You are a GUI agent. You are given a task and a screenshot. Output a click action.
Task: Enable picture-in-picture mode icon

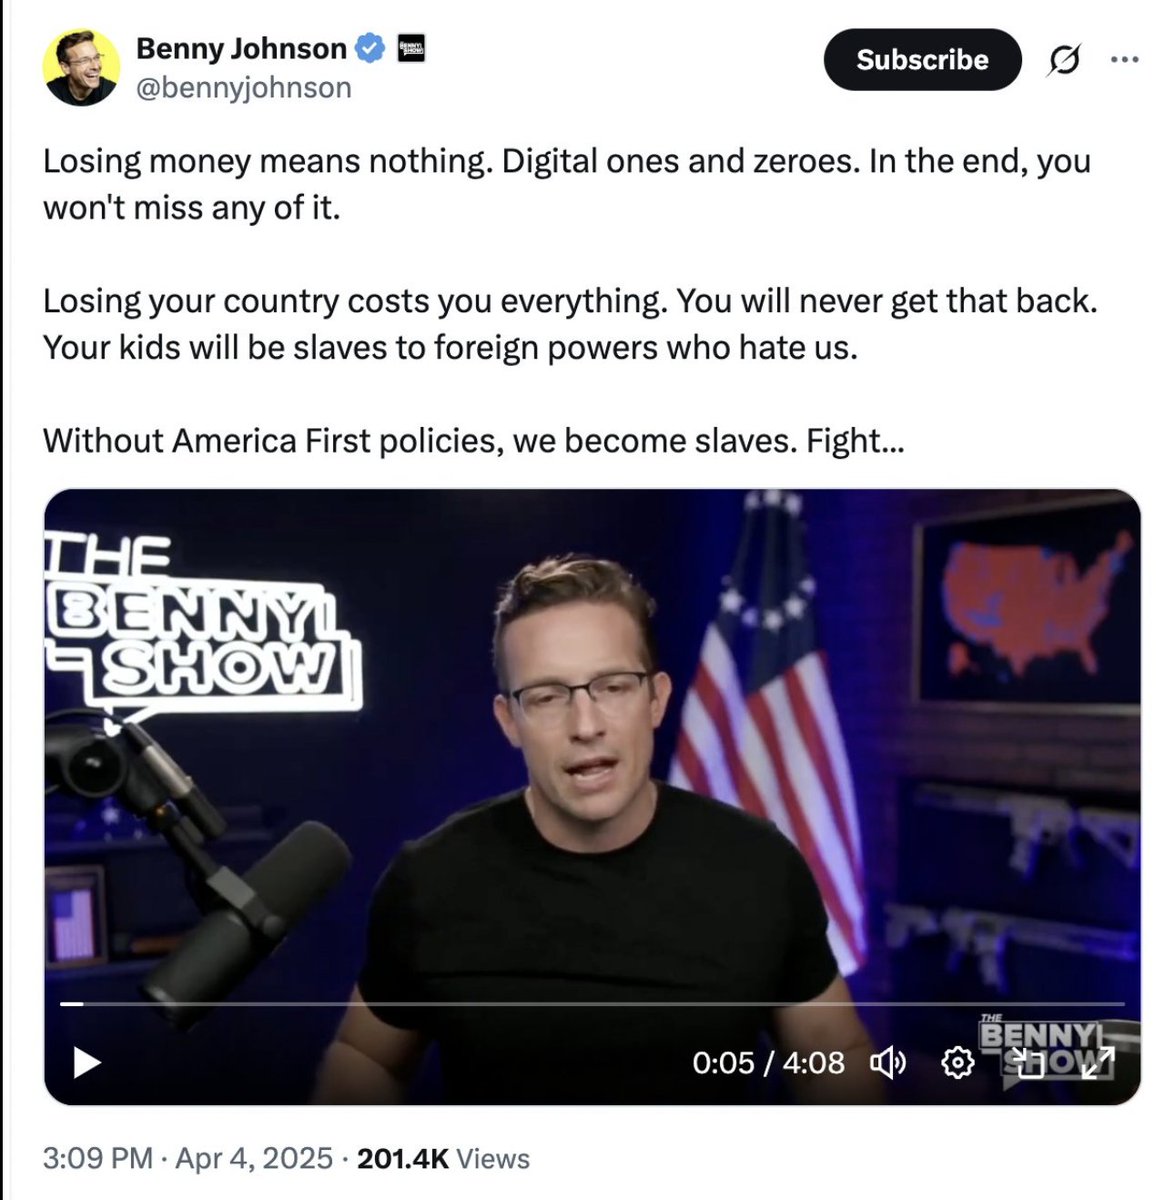[1026, 1063]
